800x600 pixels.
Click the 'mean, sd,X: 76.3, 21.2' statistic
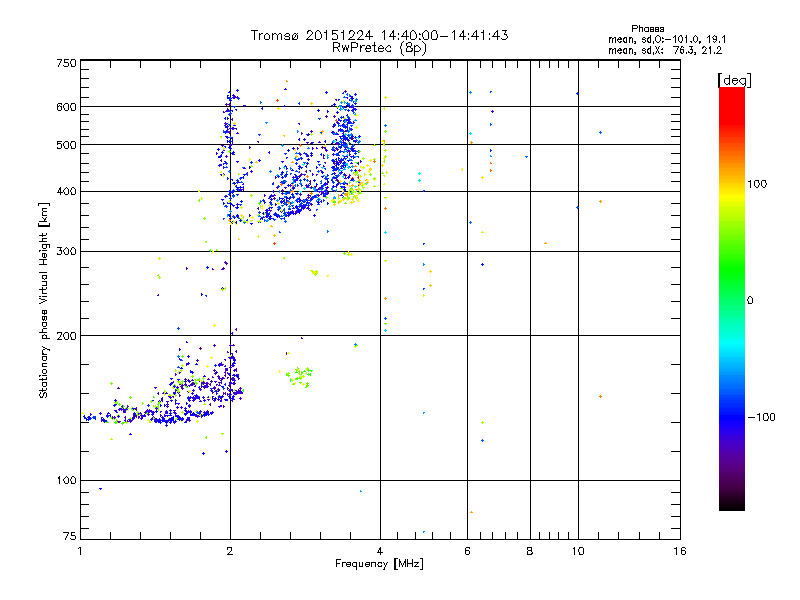pos(665,50)
